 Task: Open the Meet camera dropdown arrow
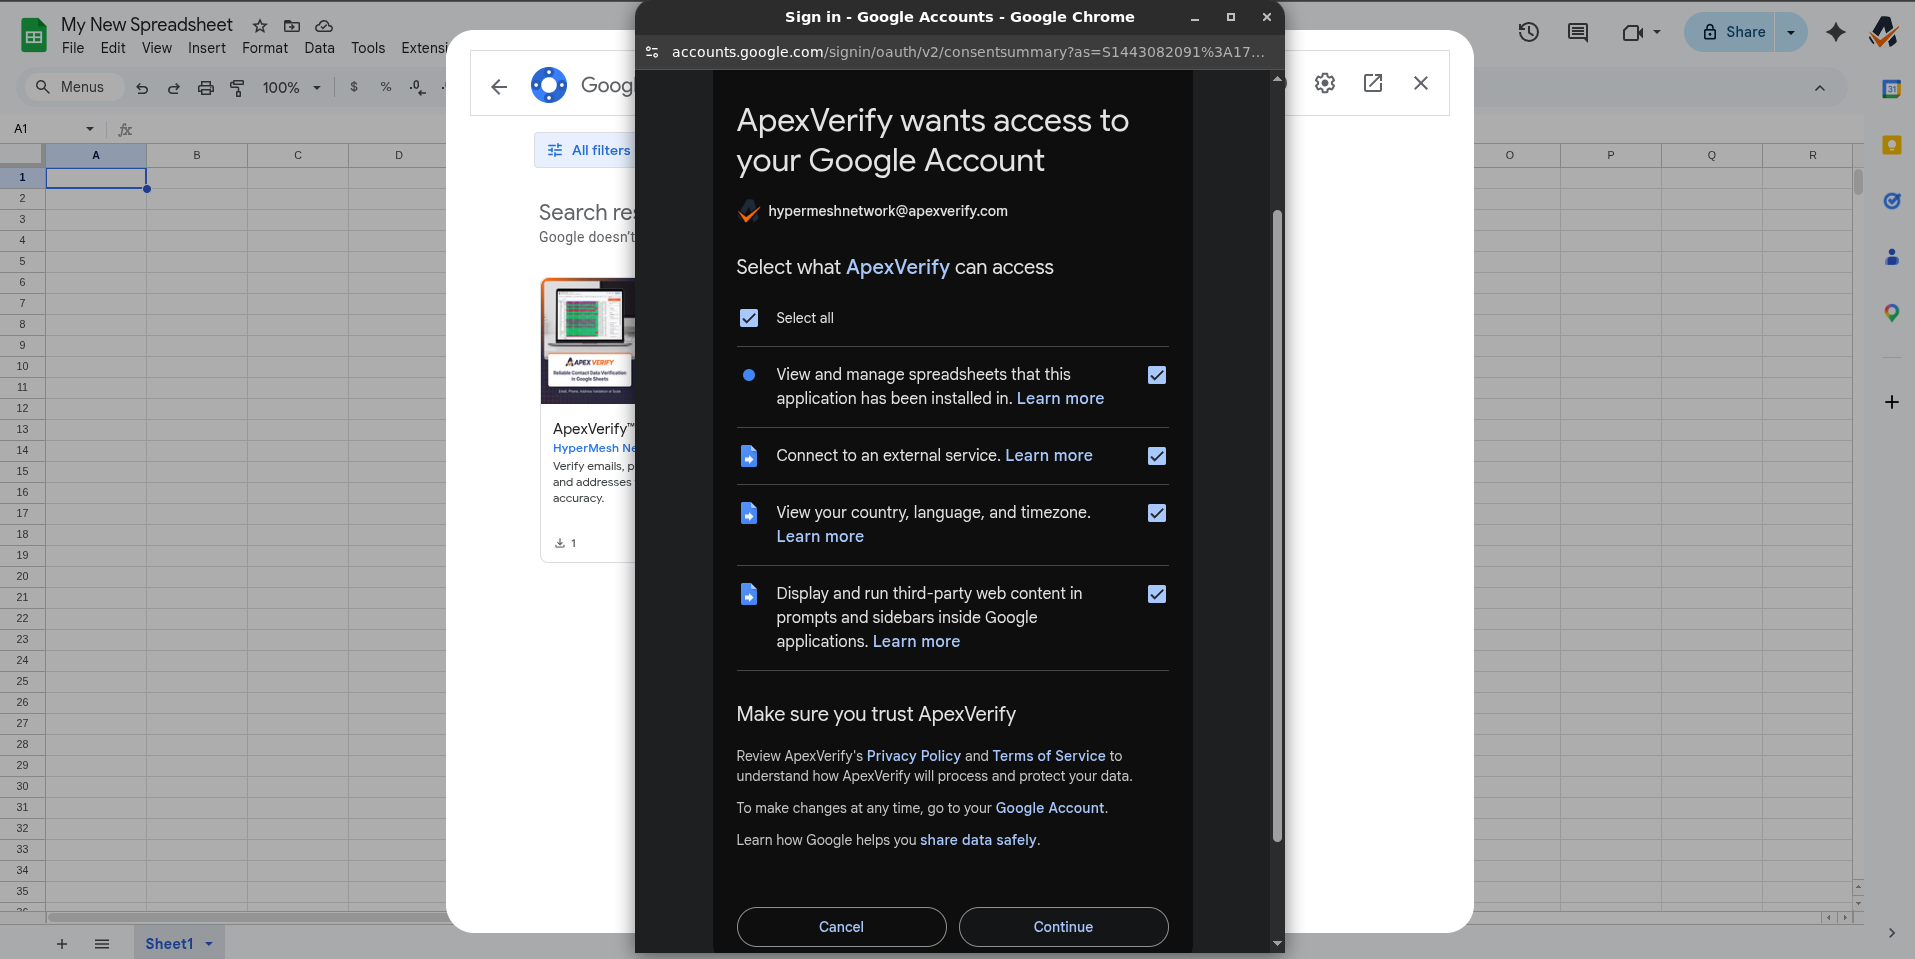(1657, 32)
